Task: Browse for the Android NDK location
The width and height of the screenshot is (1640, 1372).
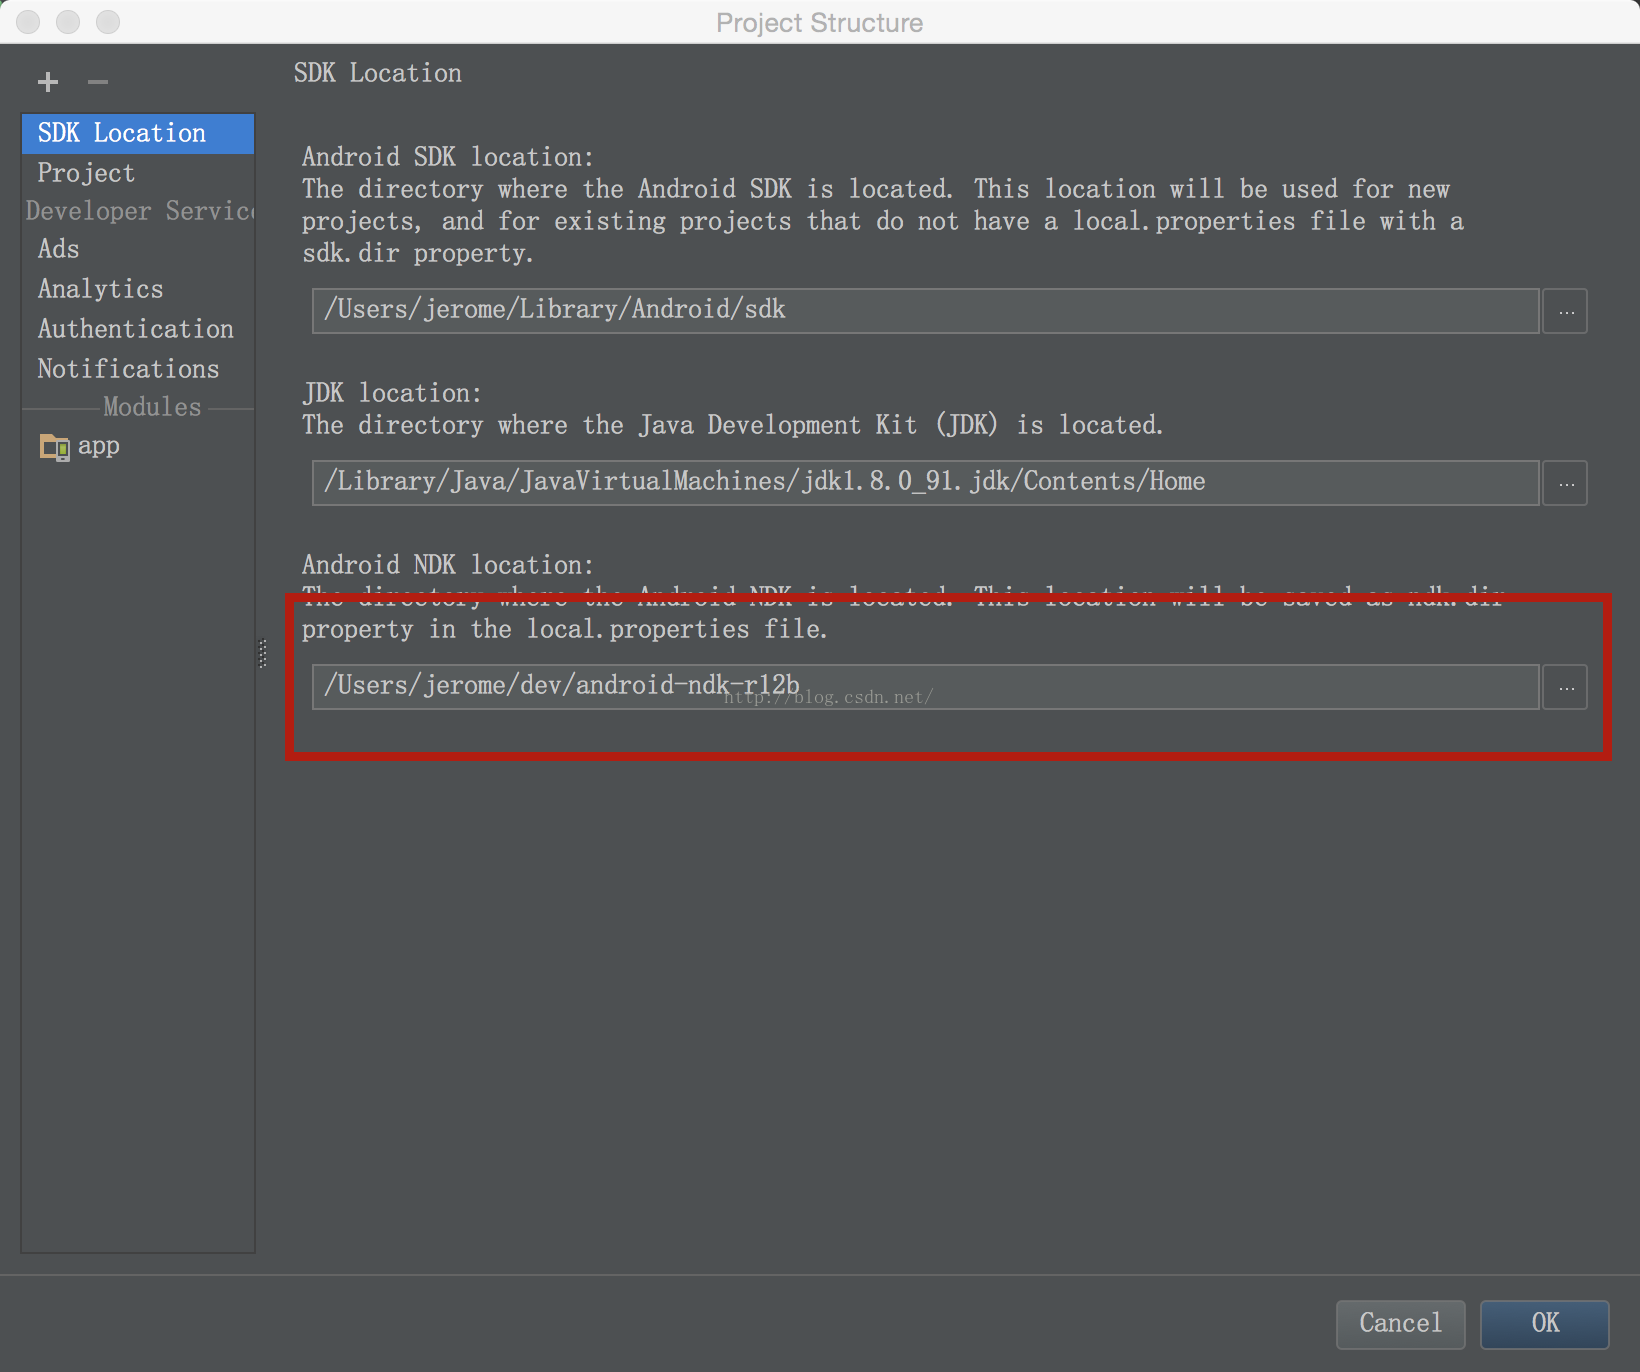Action: 1565,688
